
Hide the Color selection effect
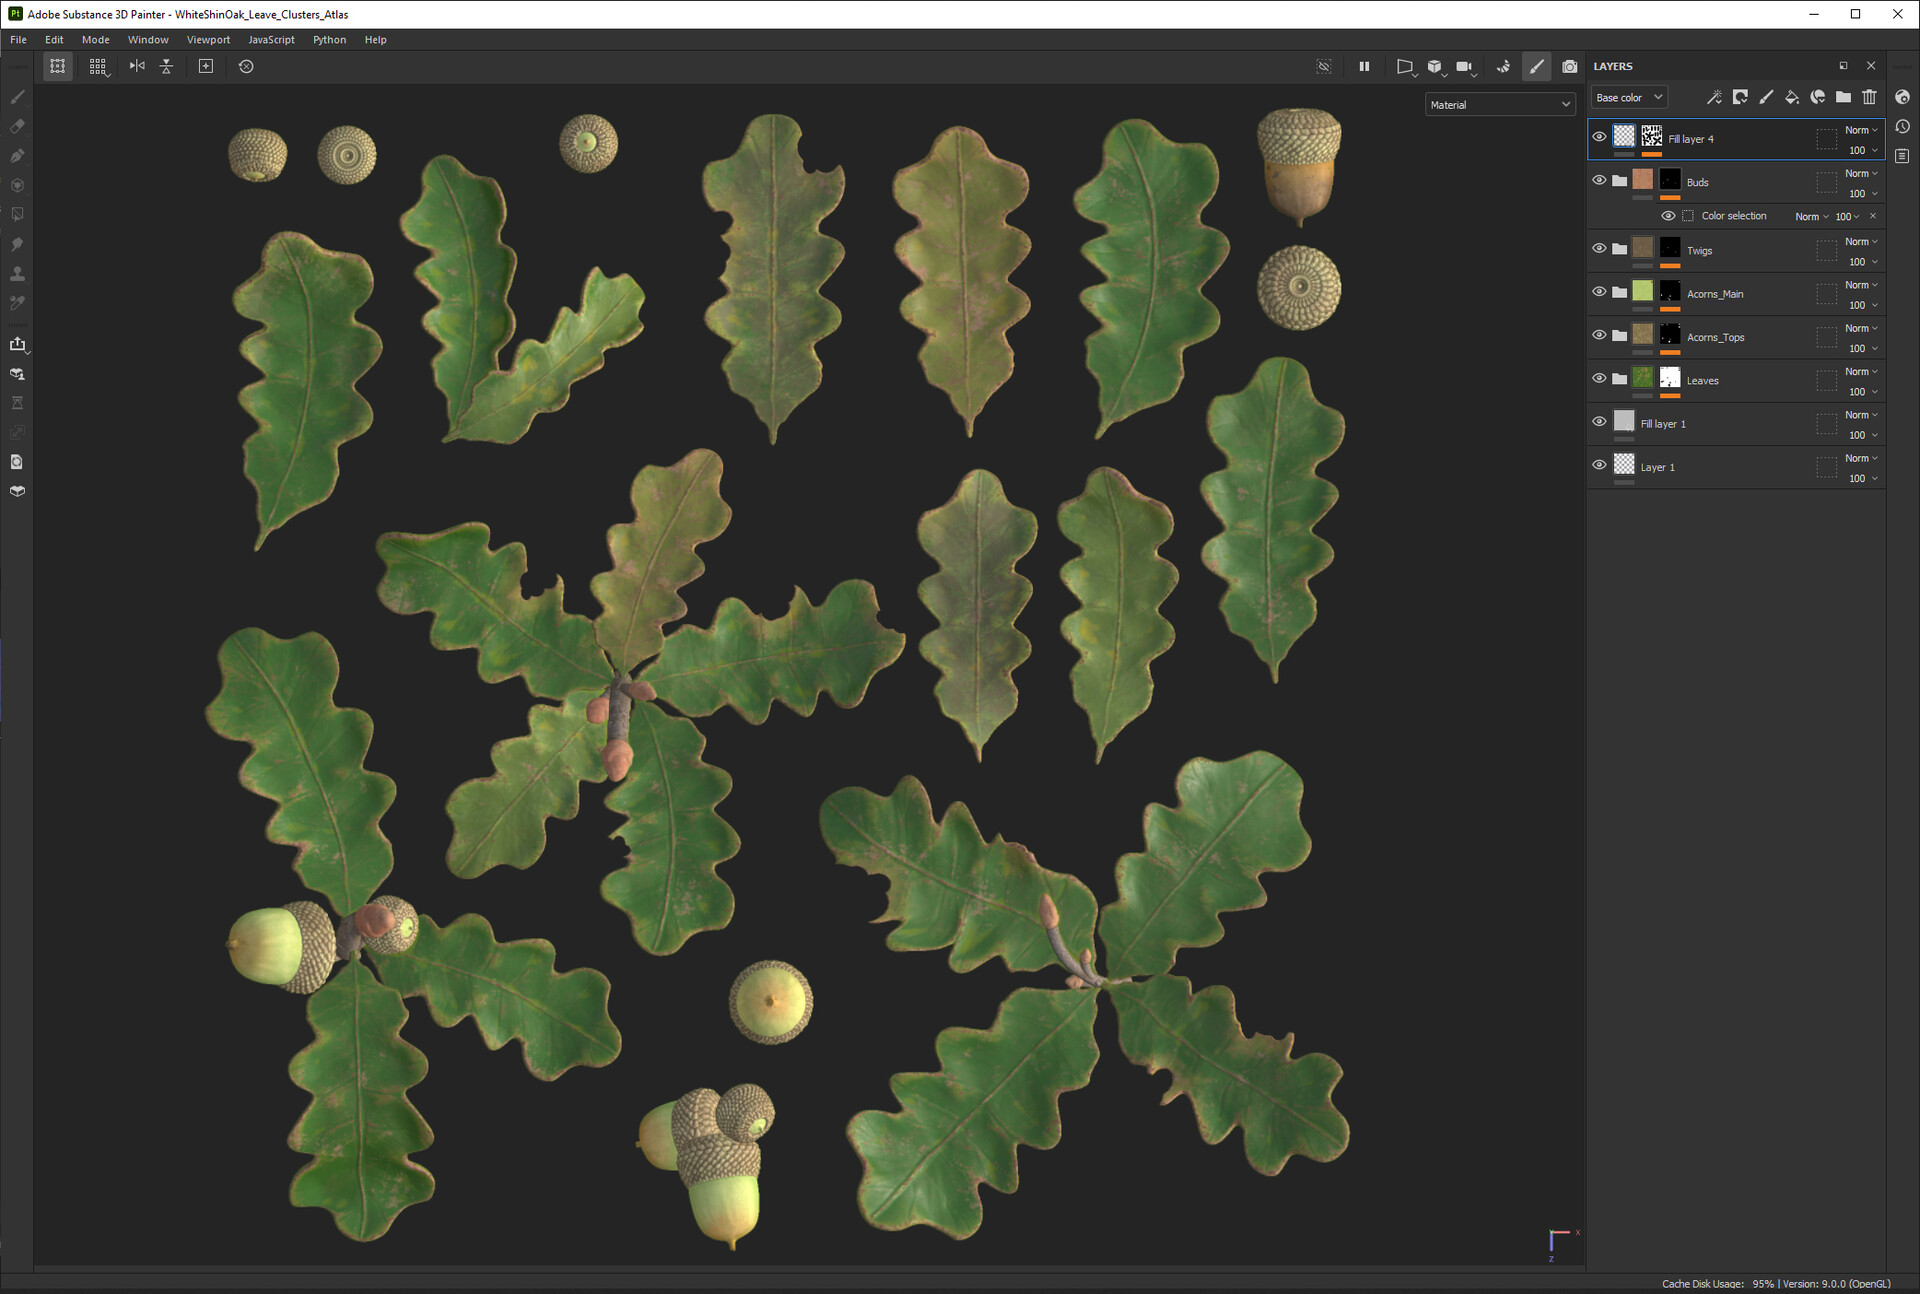click(x=1668, y=216)
